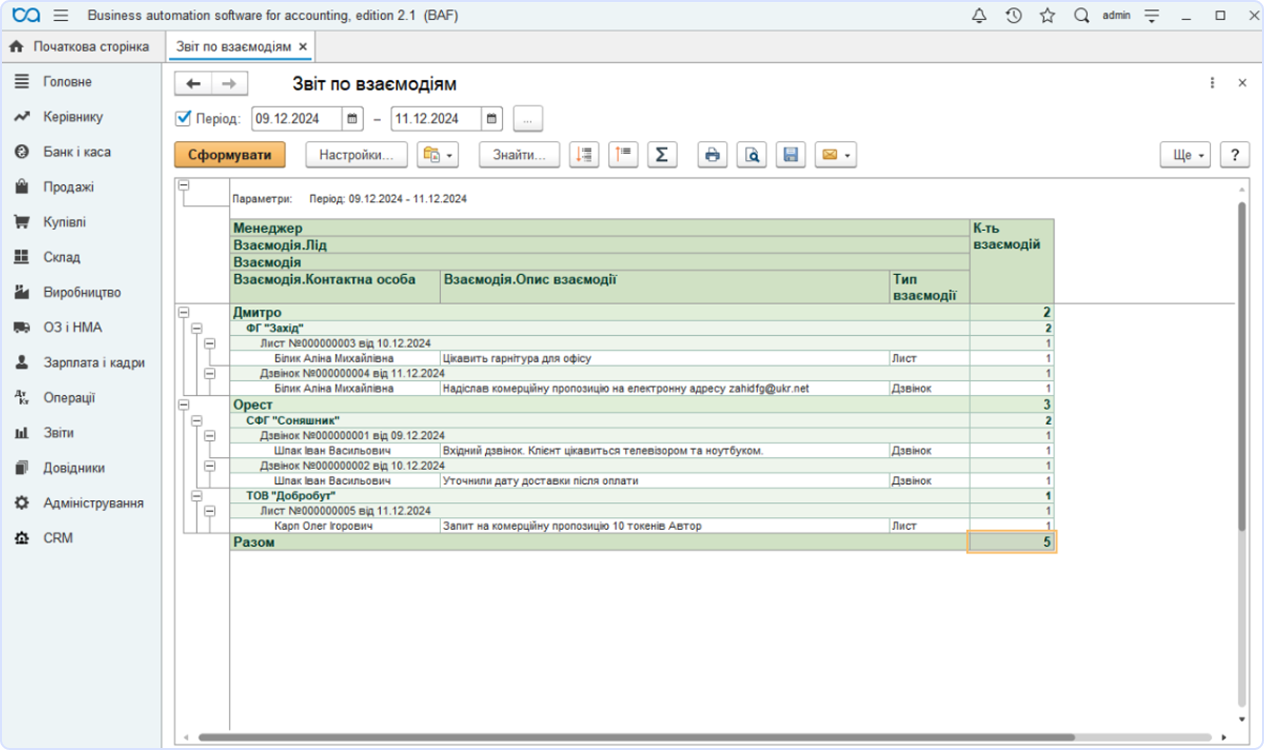
Task: Close the Звіт по взаємодіям tab
Action: 303,47
